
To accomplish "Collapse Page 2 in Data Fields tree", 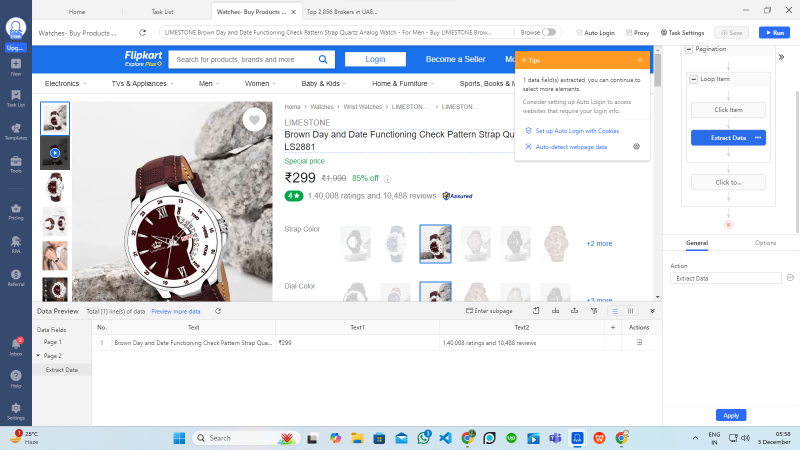I will [39, 356].
